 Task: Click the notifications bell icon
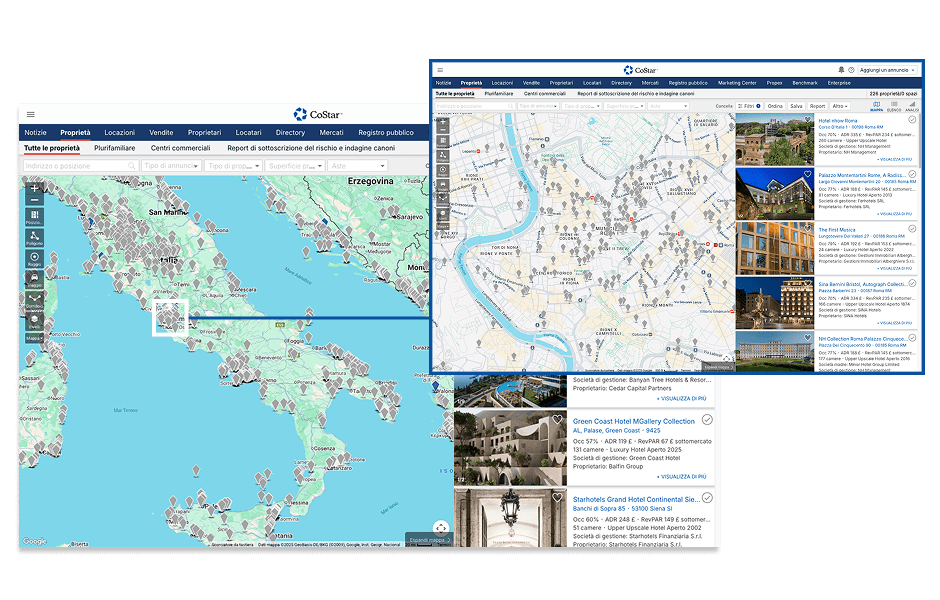pyautogui.click(x=841, y=70)
